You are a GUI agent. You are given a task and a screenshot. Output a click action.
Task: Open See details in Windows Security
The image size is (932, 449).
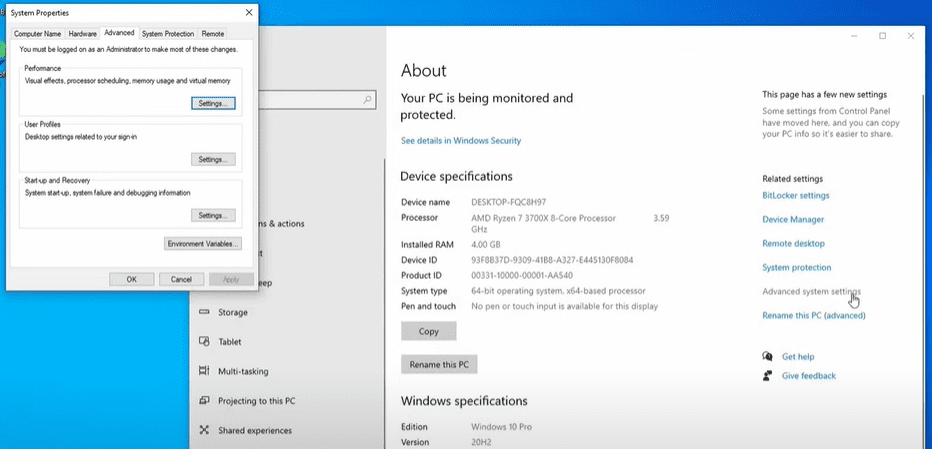[x=461, y=141]
